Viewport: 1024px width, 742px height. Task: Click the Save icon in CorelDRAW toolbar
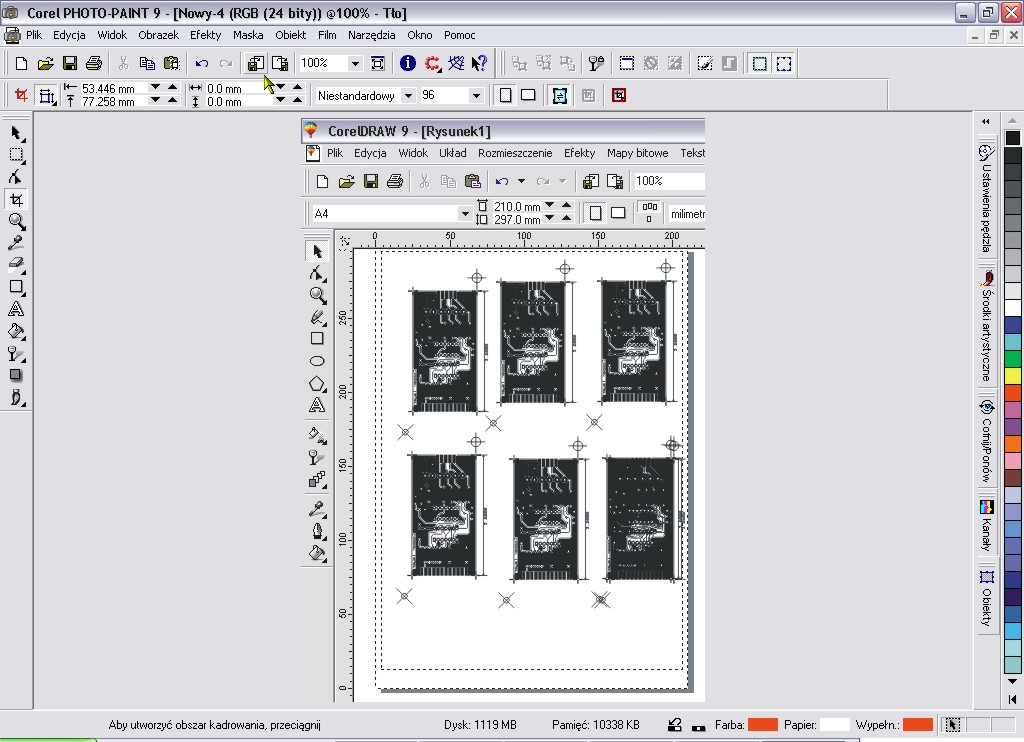[371, 181]
